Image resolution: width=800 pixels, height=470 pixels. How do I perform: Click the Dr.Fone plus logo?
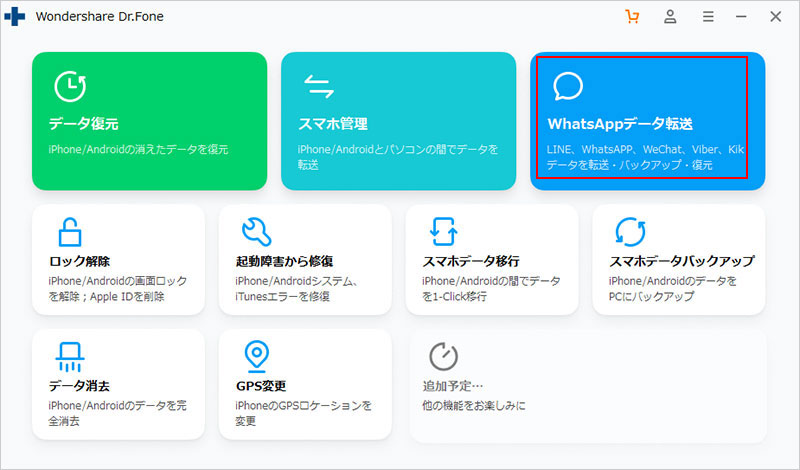click(x=14, y=16)
